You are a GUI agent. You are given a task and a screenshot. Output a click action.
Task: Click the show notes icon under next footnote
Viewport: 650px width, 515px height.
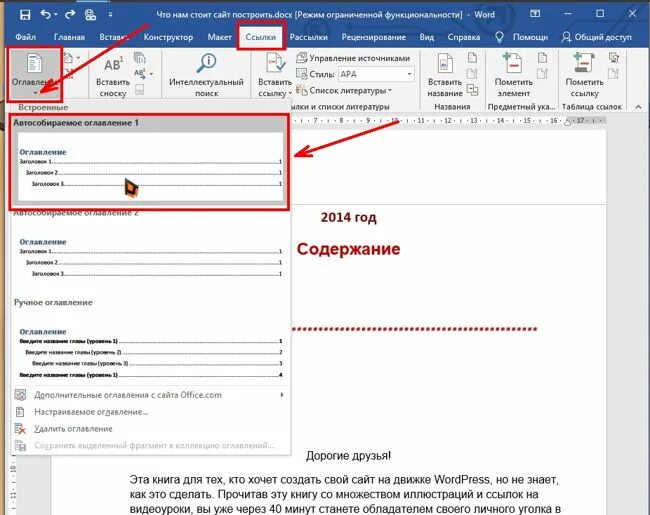(140, 89)
